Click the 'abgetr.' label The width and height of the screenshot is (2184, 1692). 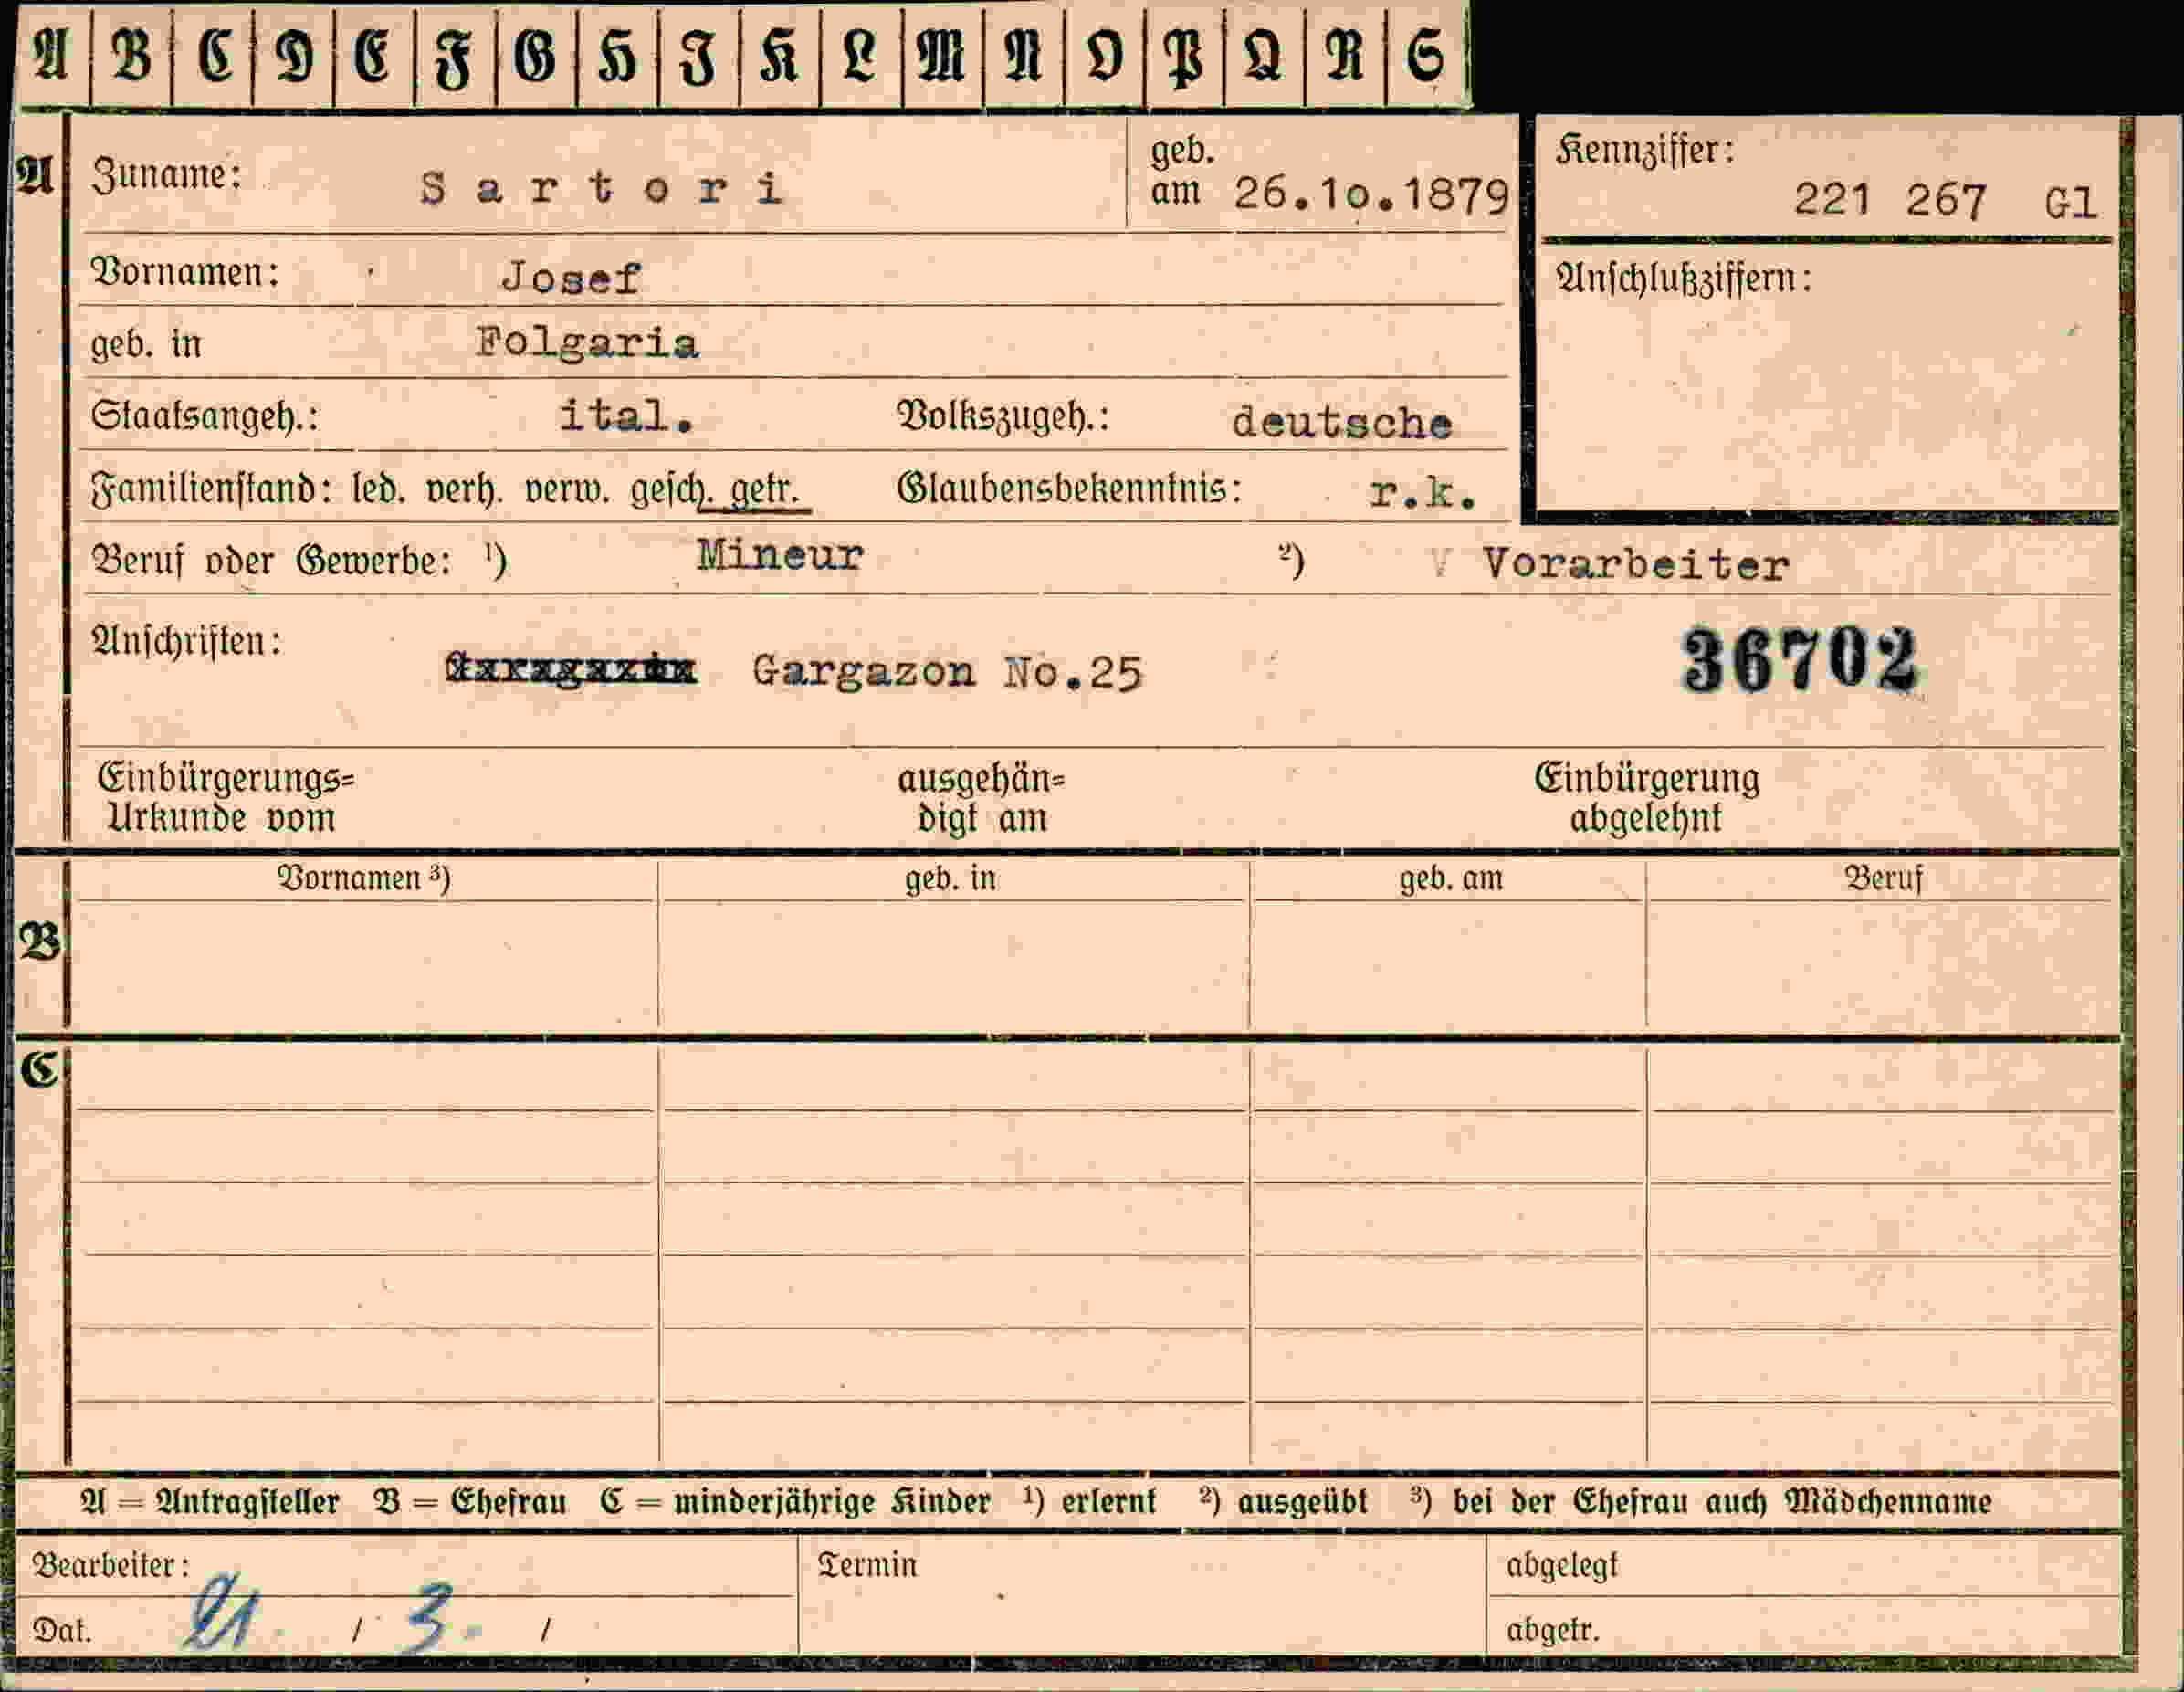coord(1553,1631)
